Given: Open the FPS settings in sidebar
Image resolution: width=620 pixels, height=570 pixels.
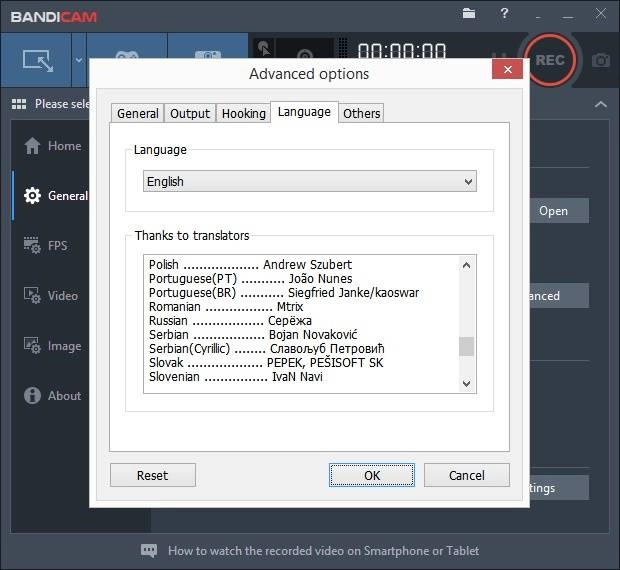Looking at the screenshot, I should click(x=46, y=245).
